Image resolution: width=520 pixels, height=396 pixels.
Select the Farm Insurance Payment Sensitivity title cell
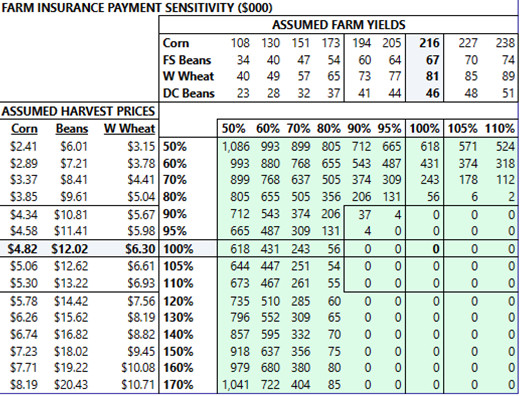pyautogui.click(x=137, y=8)
